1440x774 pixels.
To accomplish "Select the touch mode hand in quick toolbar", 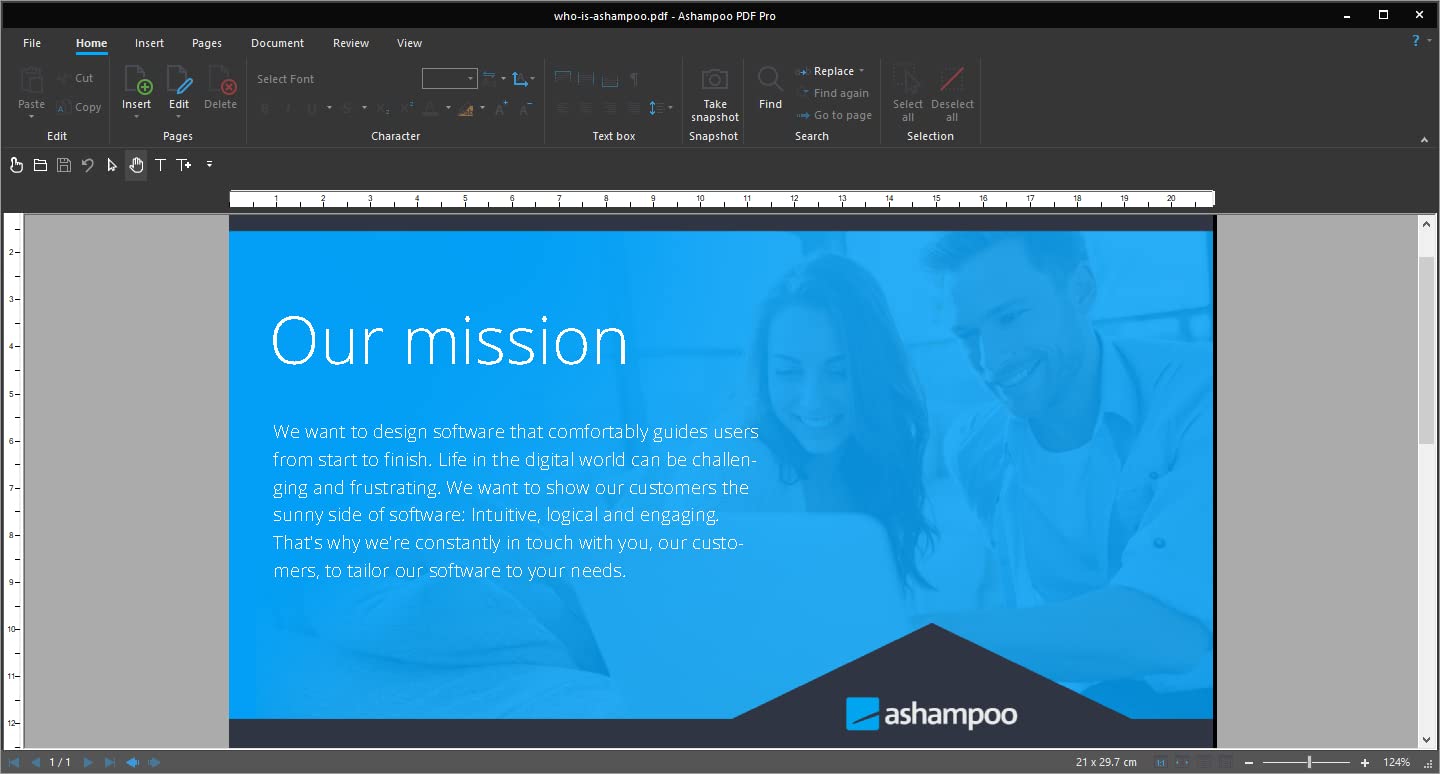I will coord(16,165).
